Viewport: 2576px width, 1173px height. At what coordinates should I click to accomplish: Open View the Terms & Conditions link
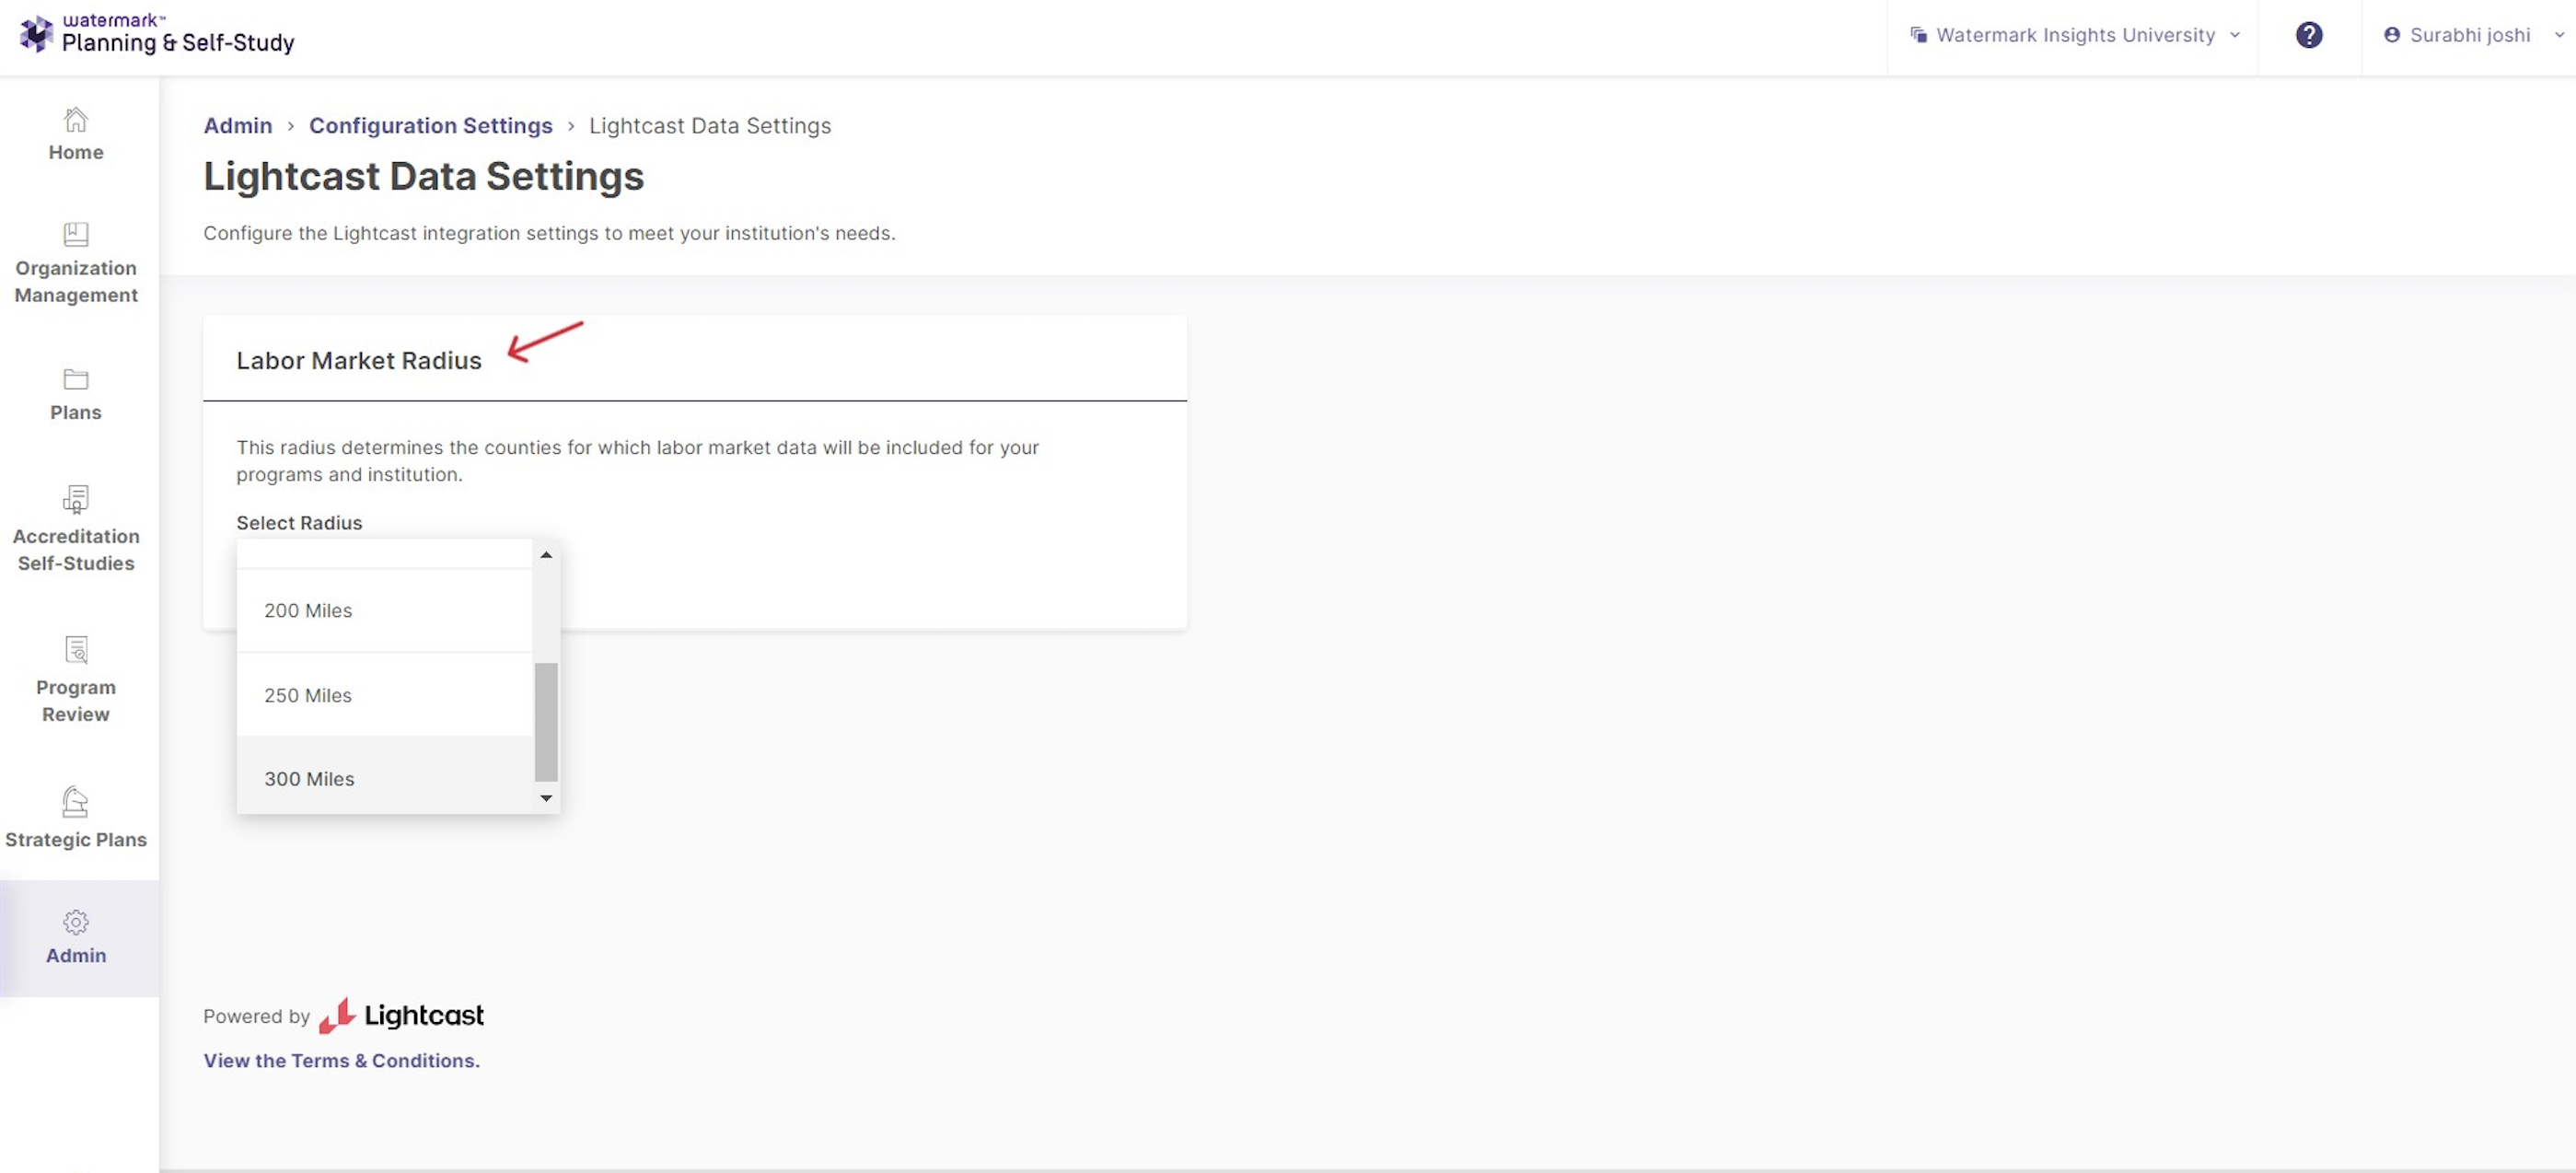point(342,1060)
